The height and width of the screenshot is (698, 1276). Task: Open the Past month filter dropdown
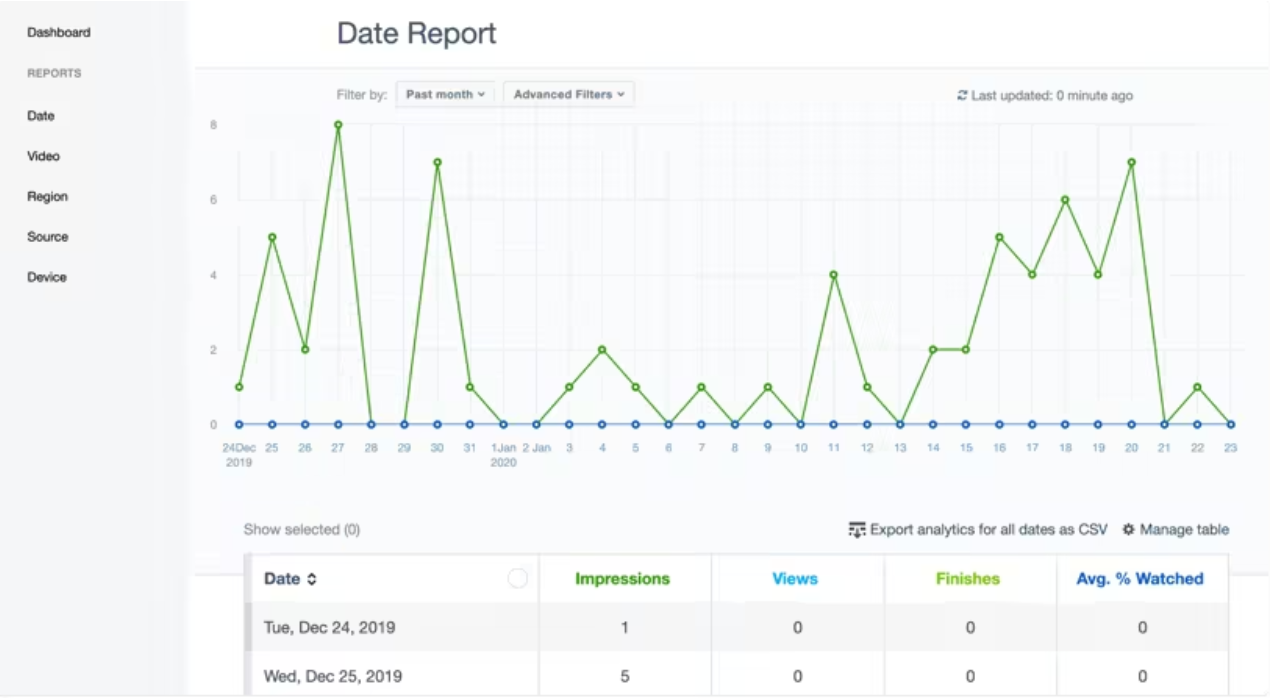(445, 94)
